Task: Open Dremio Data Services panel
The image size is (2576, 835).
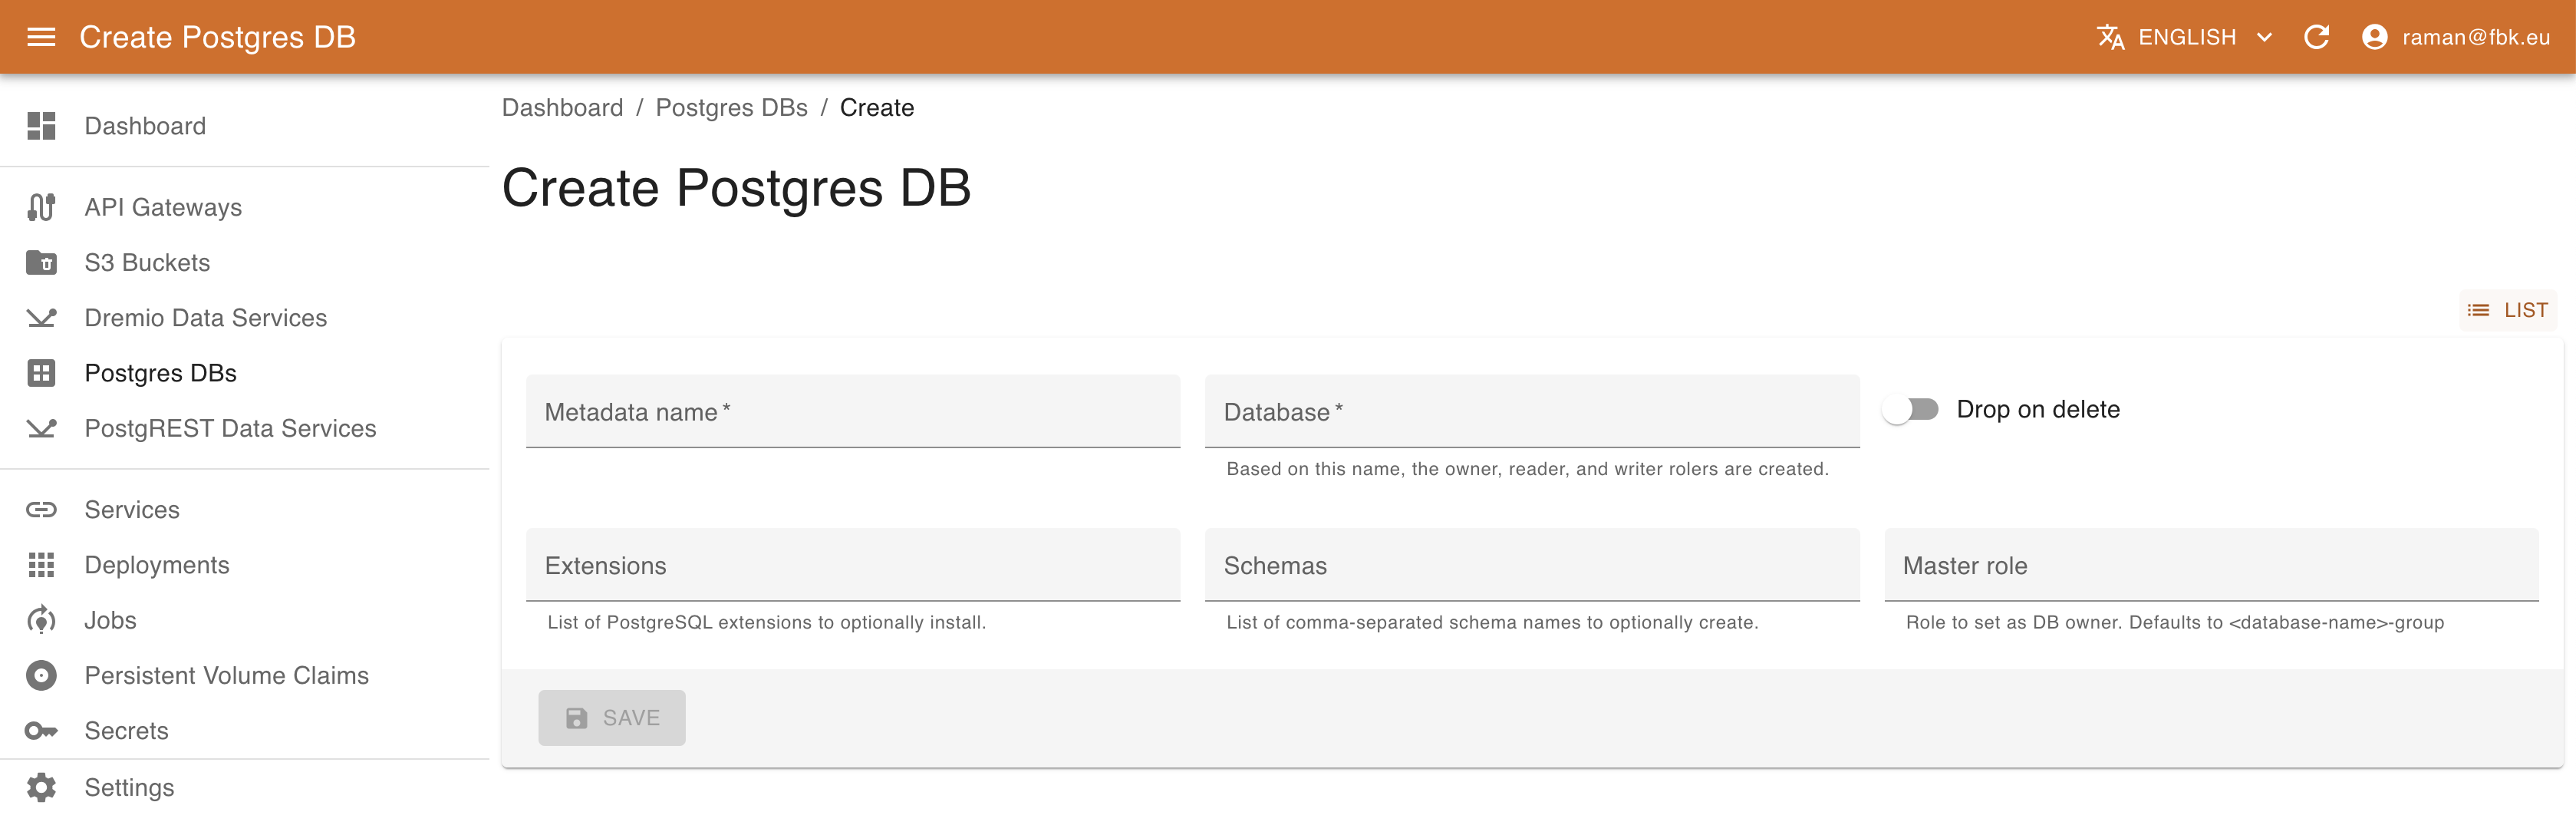Action: coord(206,317)
